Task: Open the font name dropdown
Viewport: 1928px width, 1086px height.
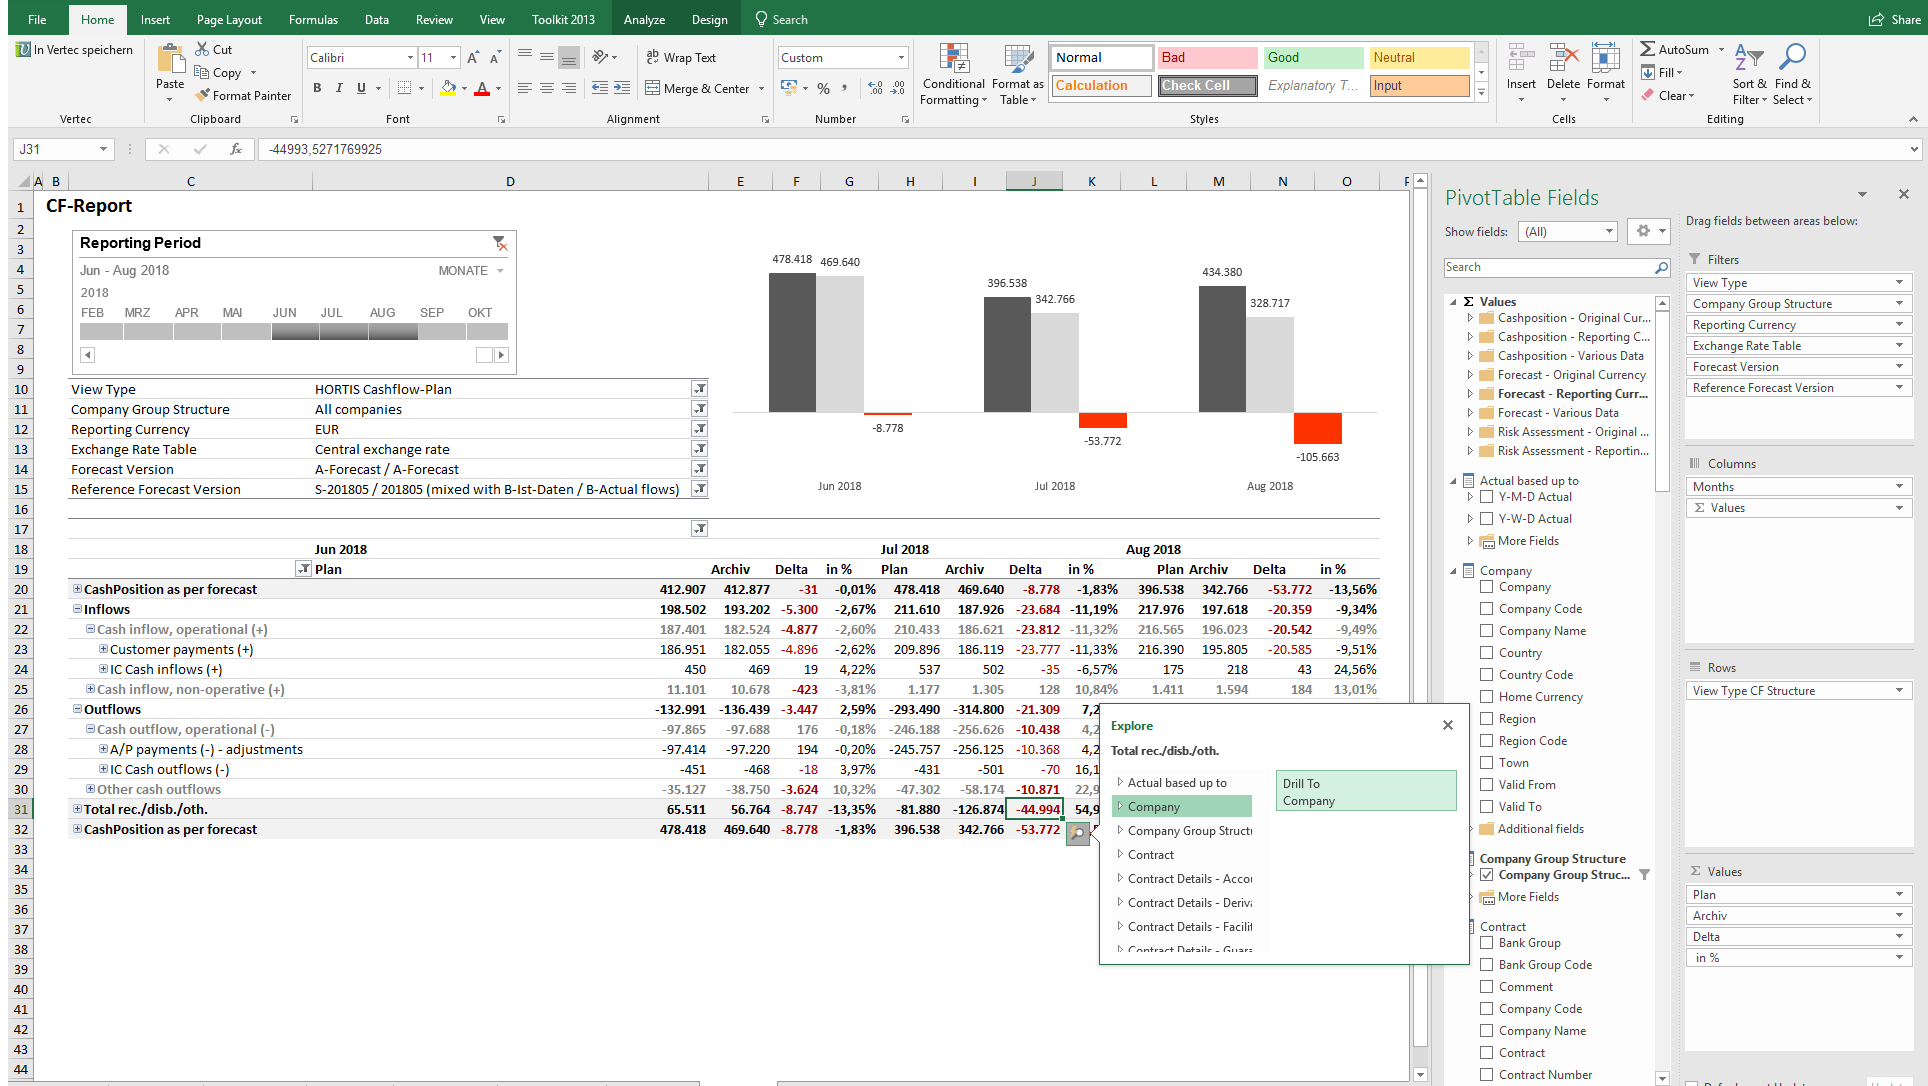Action: 410,58
